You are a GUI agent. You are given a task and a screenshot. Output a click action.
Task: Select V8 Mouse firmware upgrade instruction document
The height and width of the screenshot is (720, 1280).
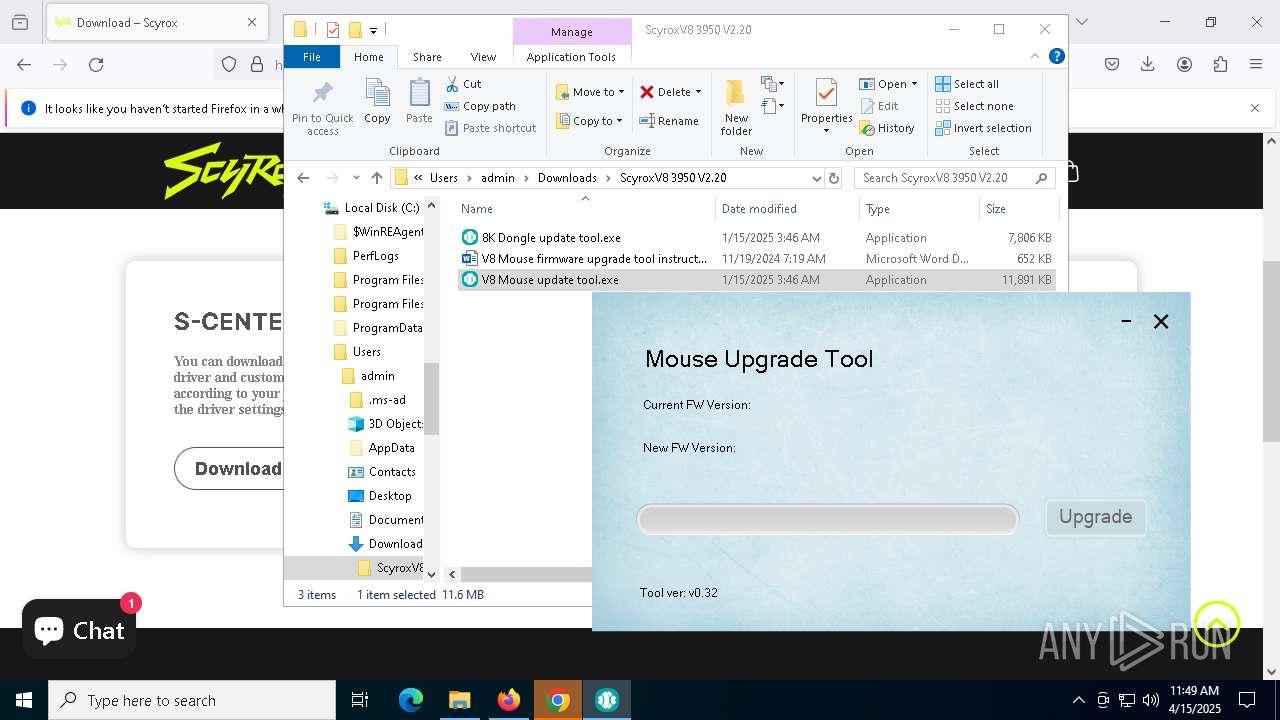point(756,259)
